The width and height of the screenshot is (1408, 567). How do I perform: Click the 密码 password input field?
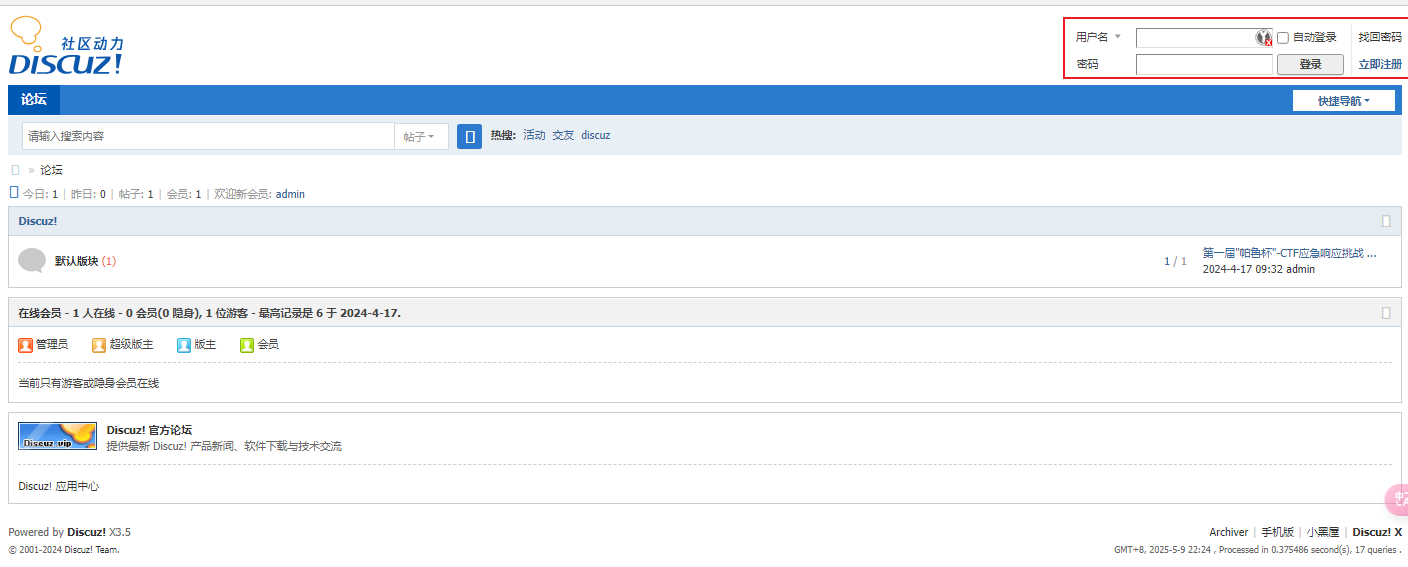click(1204, 64)
